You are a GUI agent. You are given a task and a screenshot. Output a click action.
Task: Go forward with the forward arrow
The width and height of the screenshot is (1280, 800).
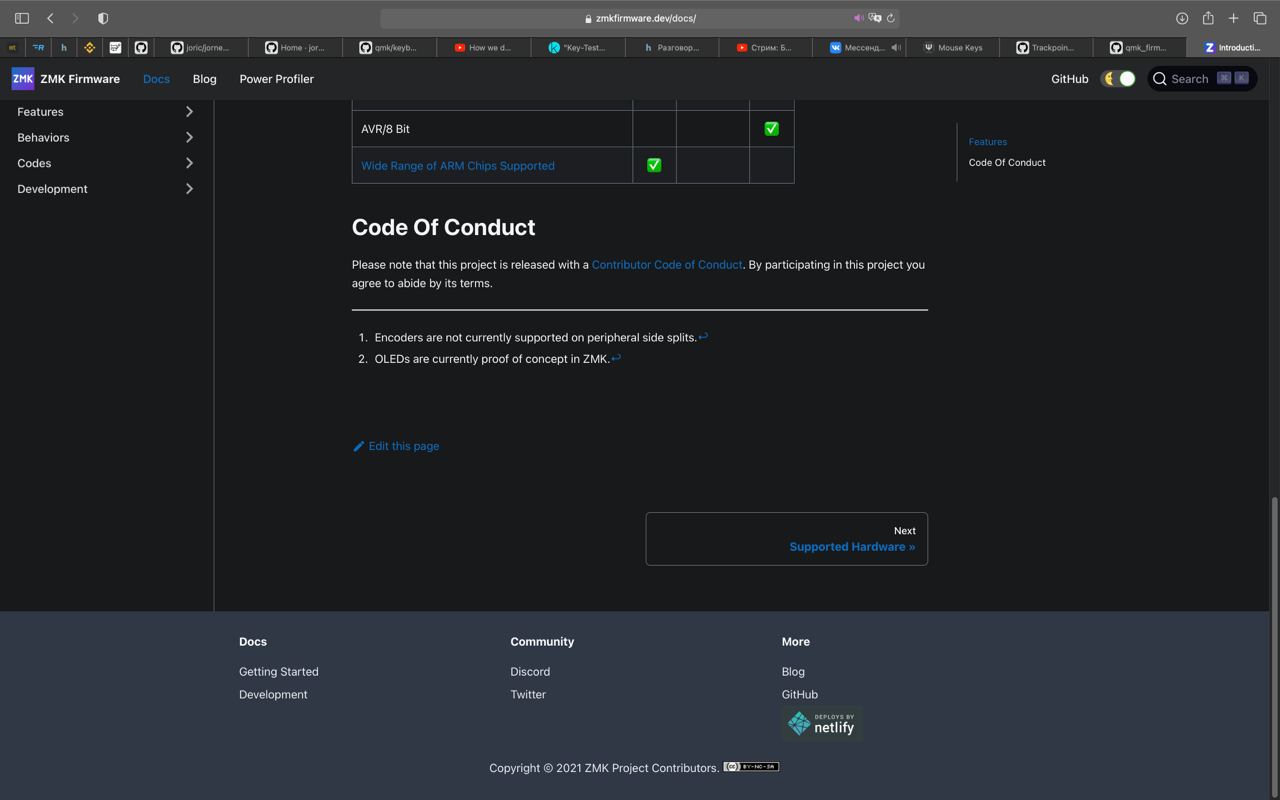75,18
